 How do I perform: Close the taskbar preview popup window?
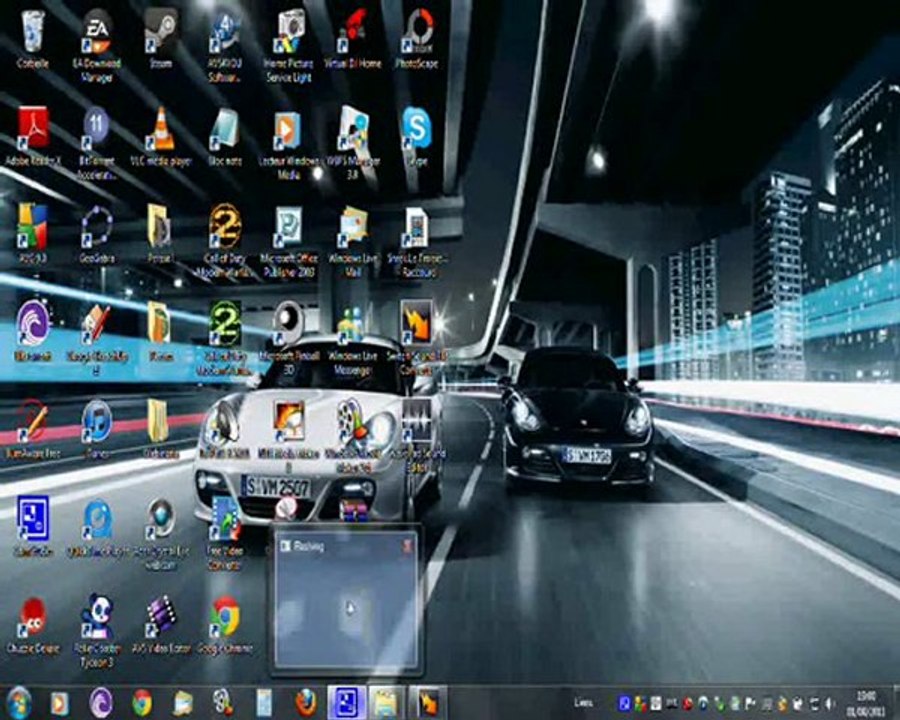tap(407, 546)
